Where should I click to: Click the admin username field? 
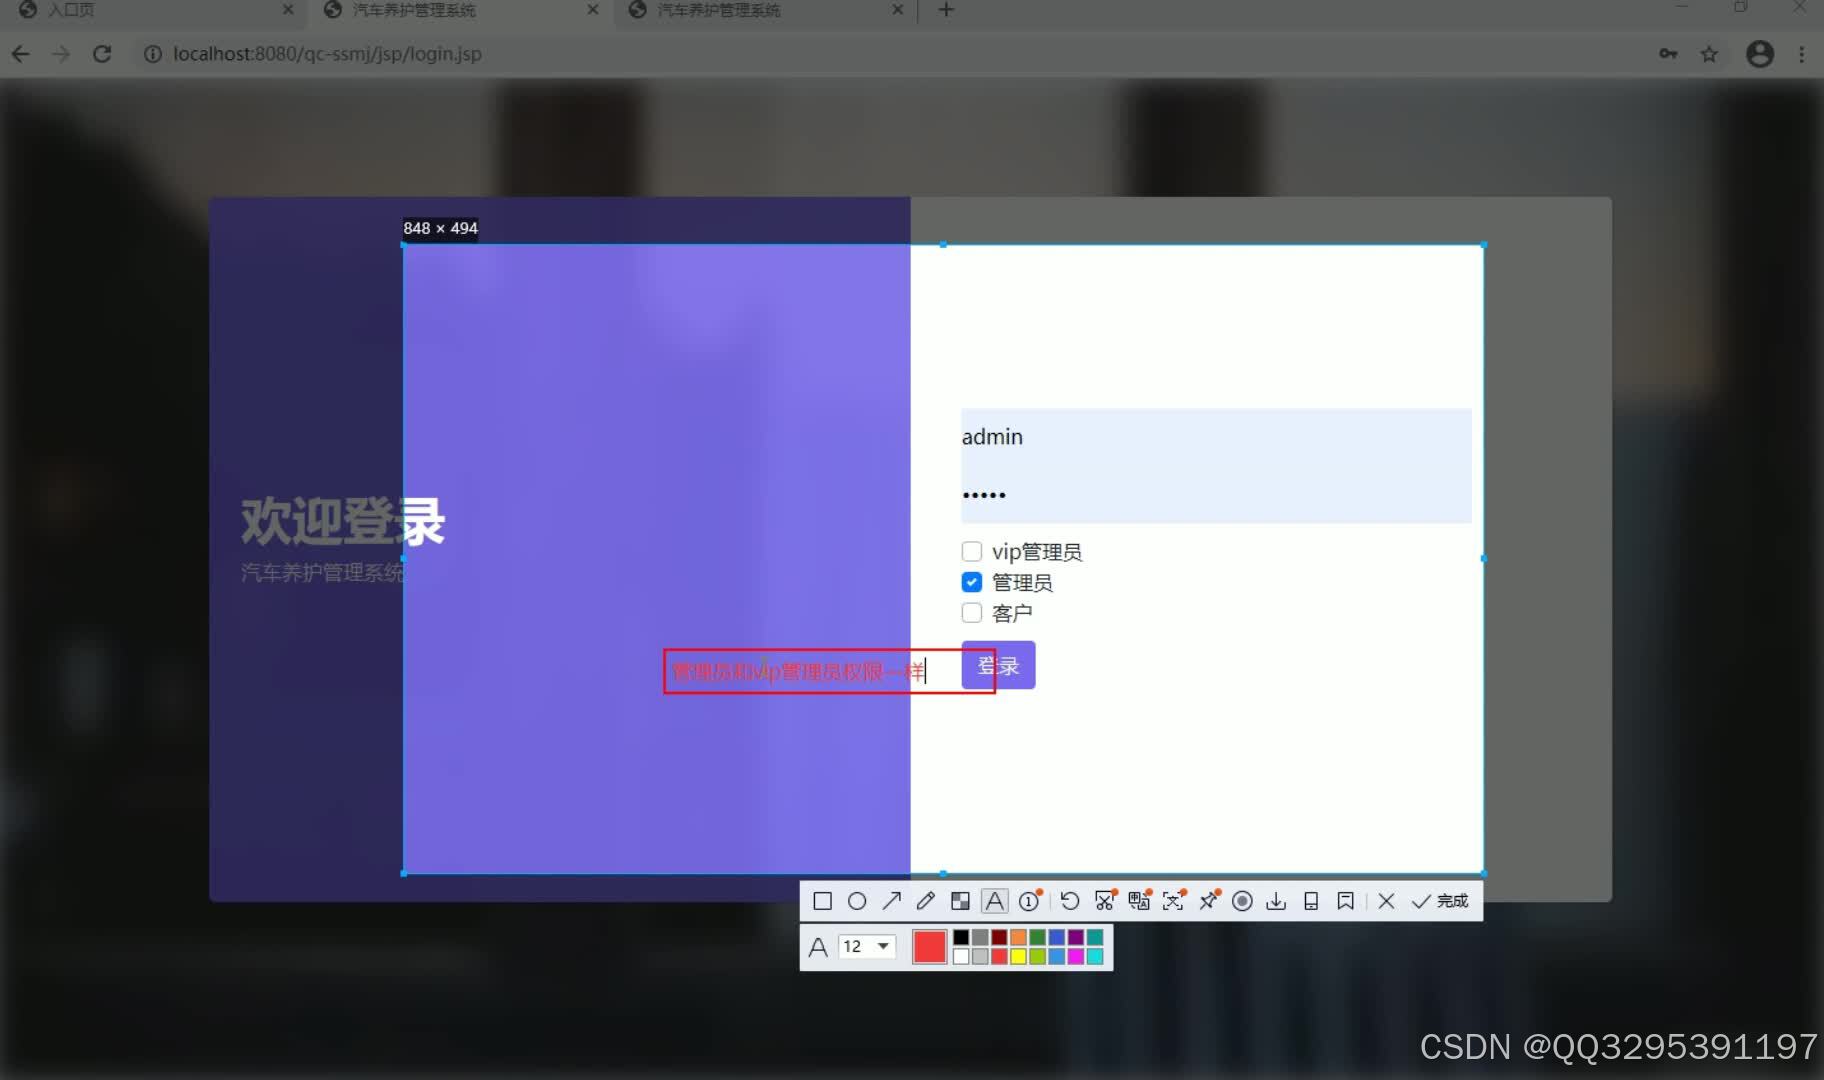[1216, 437]
